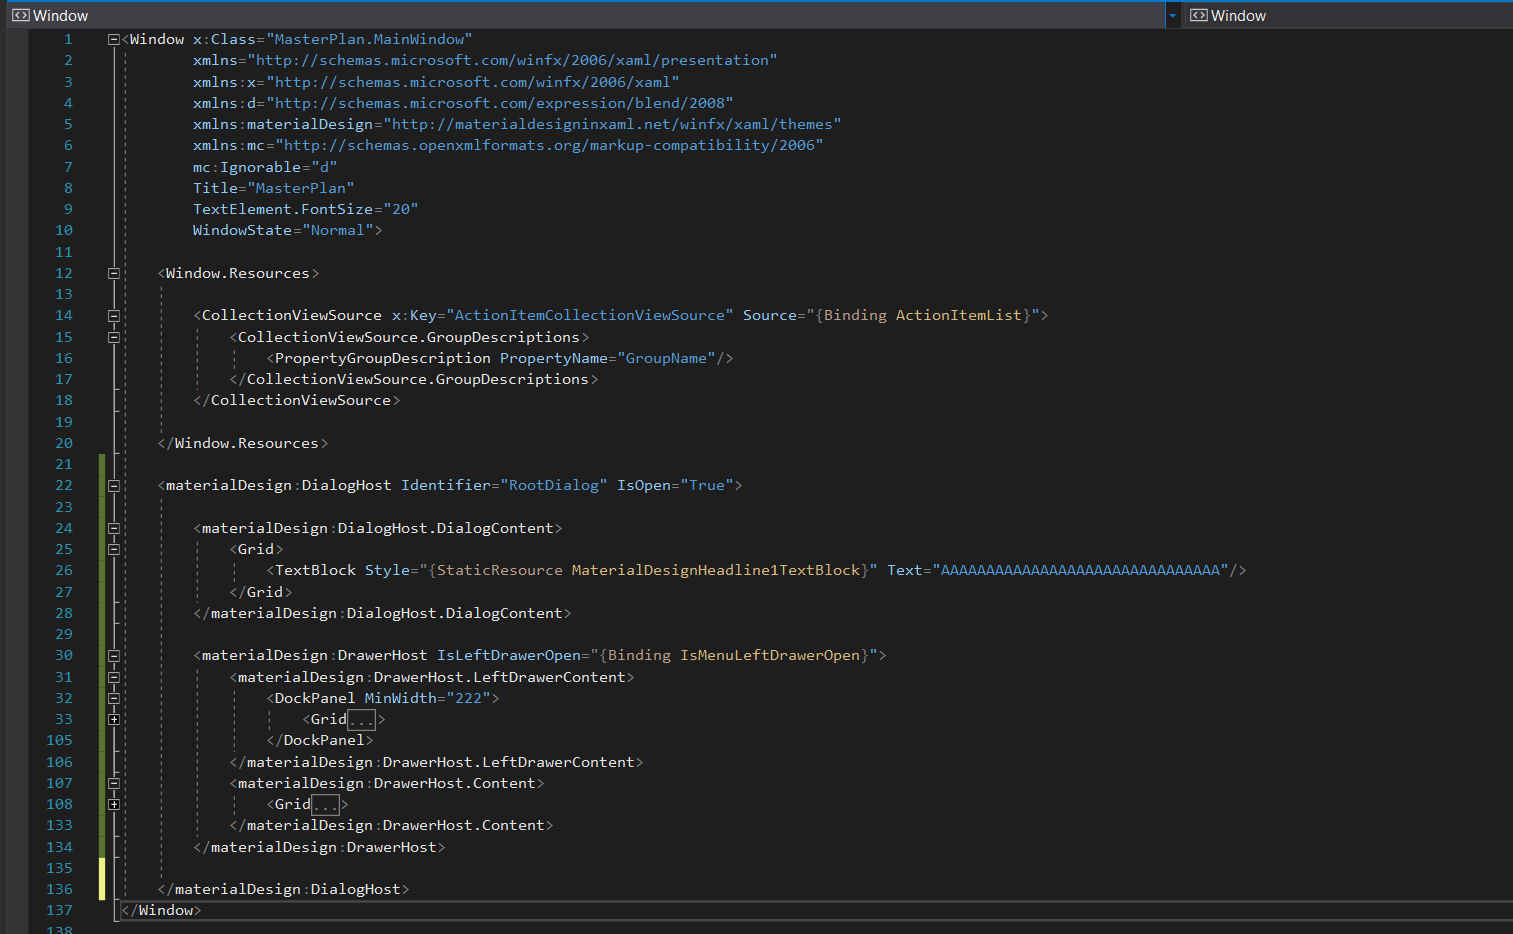Click line number 22 in the margin

(x=64, y=485)
